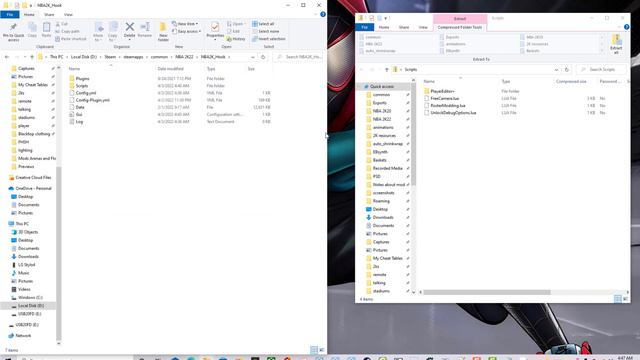The width and height of the screenshot is (640, 360).
Task: Go back in NBA2K_Hook window navigation
Action: coord(7,57)
